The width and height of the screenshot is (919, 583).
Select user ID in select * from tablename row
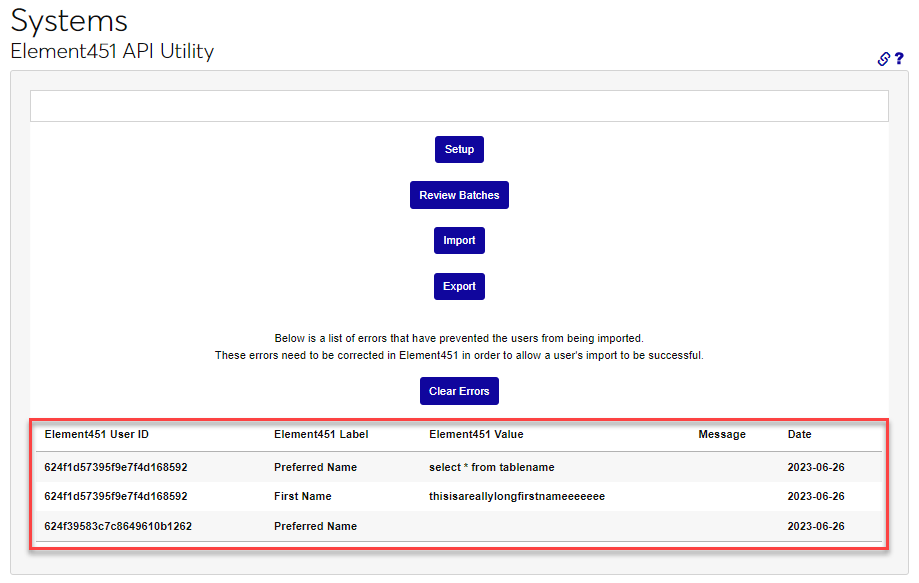[116, 467]
